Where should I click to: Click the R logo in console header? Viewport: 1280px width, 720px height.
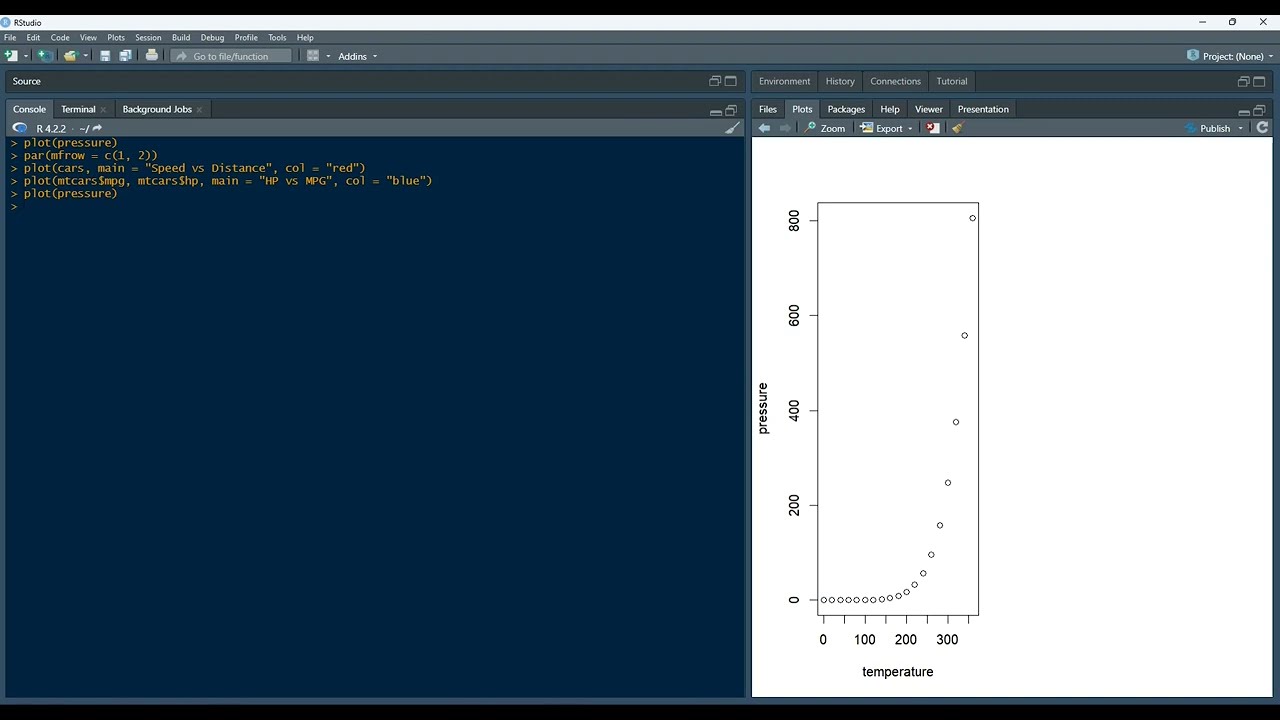19,128
